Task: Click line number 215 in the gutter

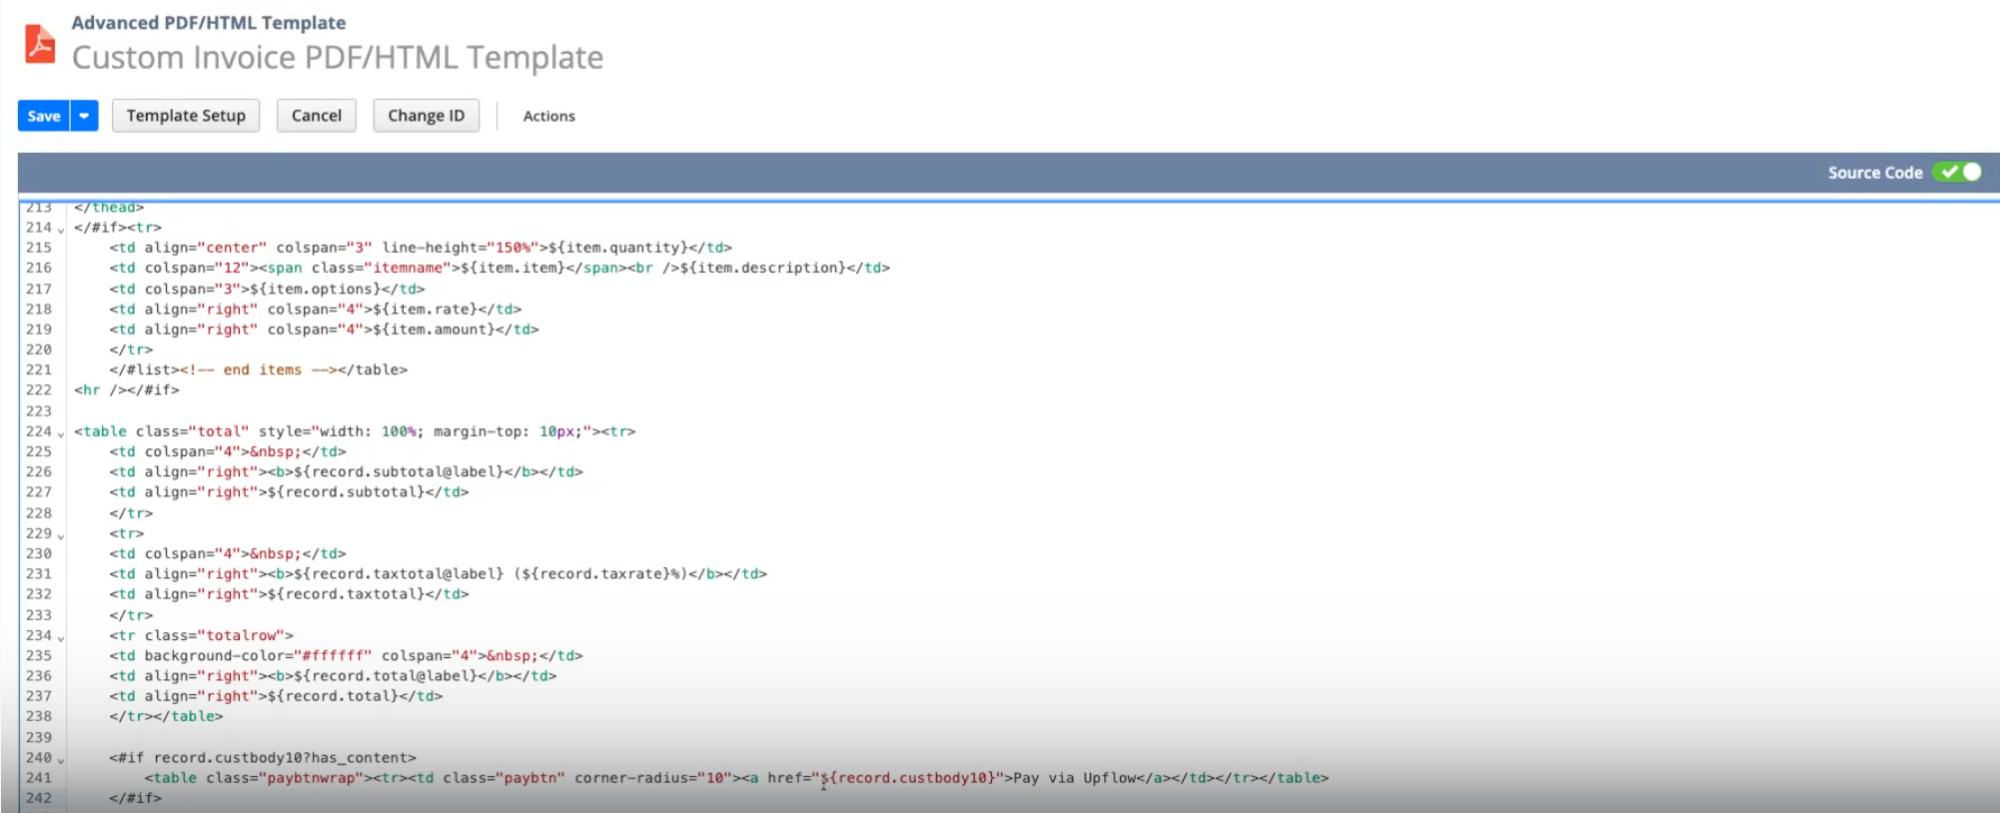Action: [x=38, y=247]
